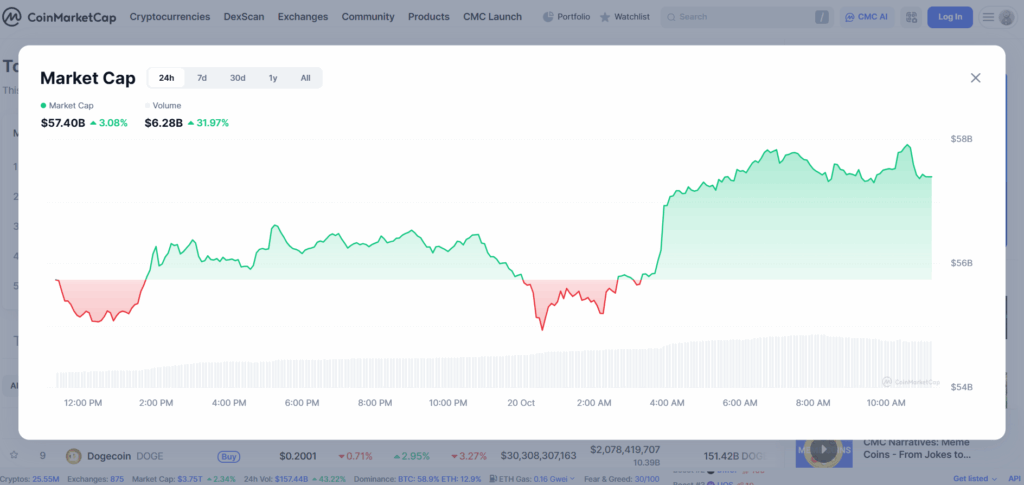Click the $6.28B volume value
Screen dimensions: 1024x485
(x=163, y=123)
